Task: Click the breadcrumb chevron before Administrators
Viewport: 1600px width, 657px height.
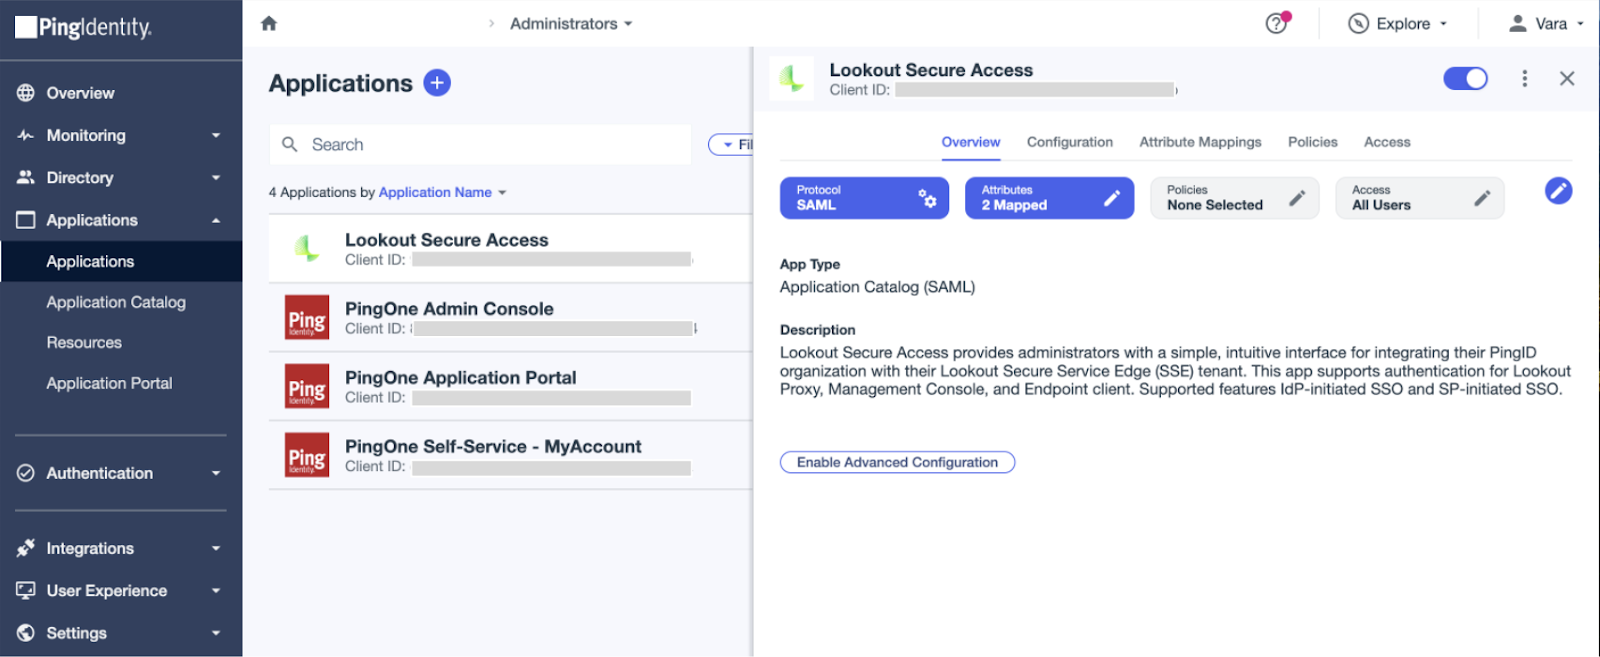Action: [491, 23]
